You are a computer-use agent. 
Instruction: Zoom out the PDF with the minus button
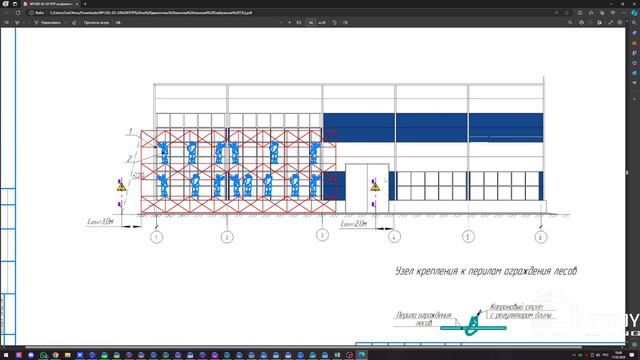281,22
